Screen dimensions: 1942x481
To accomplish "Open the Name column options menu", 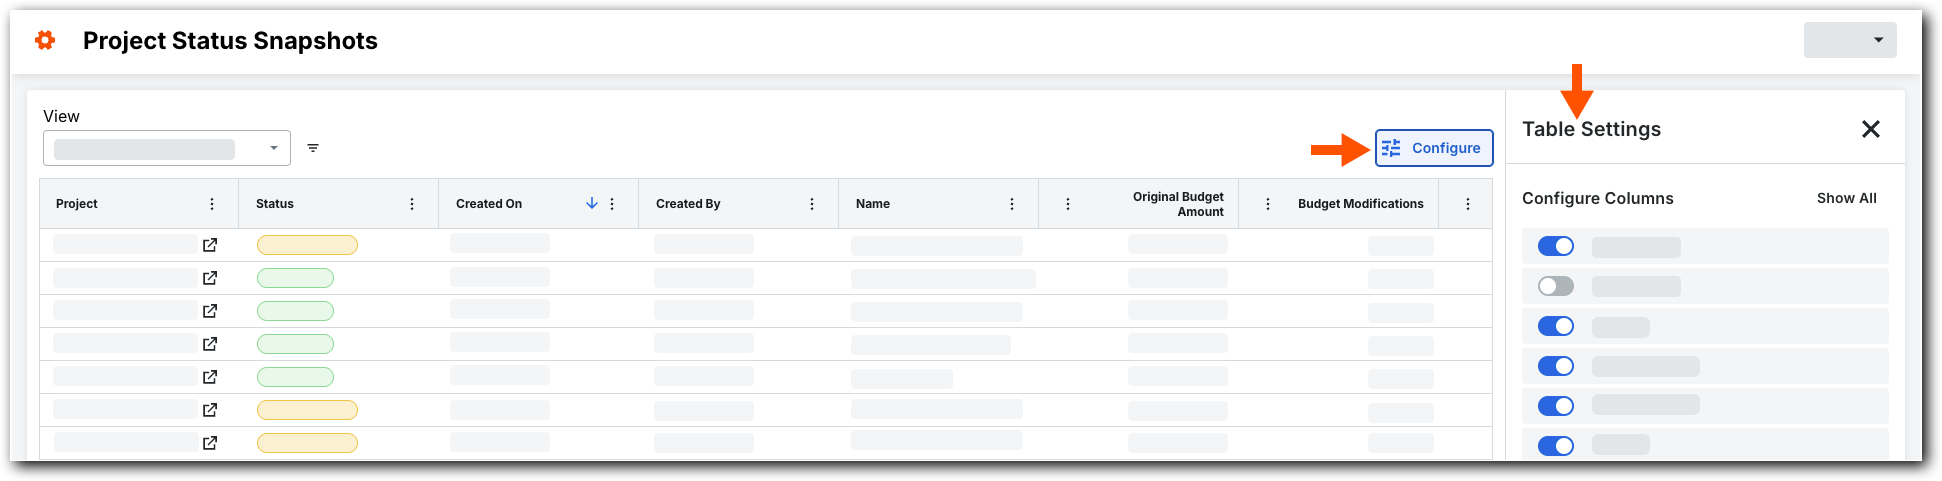I will point(1012,204).
